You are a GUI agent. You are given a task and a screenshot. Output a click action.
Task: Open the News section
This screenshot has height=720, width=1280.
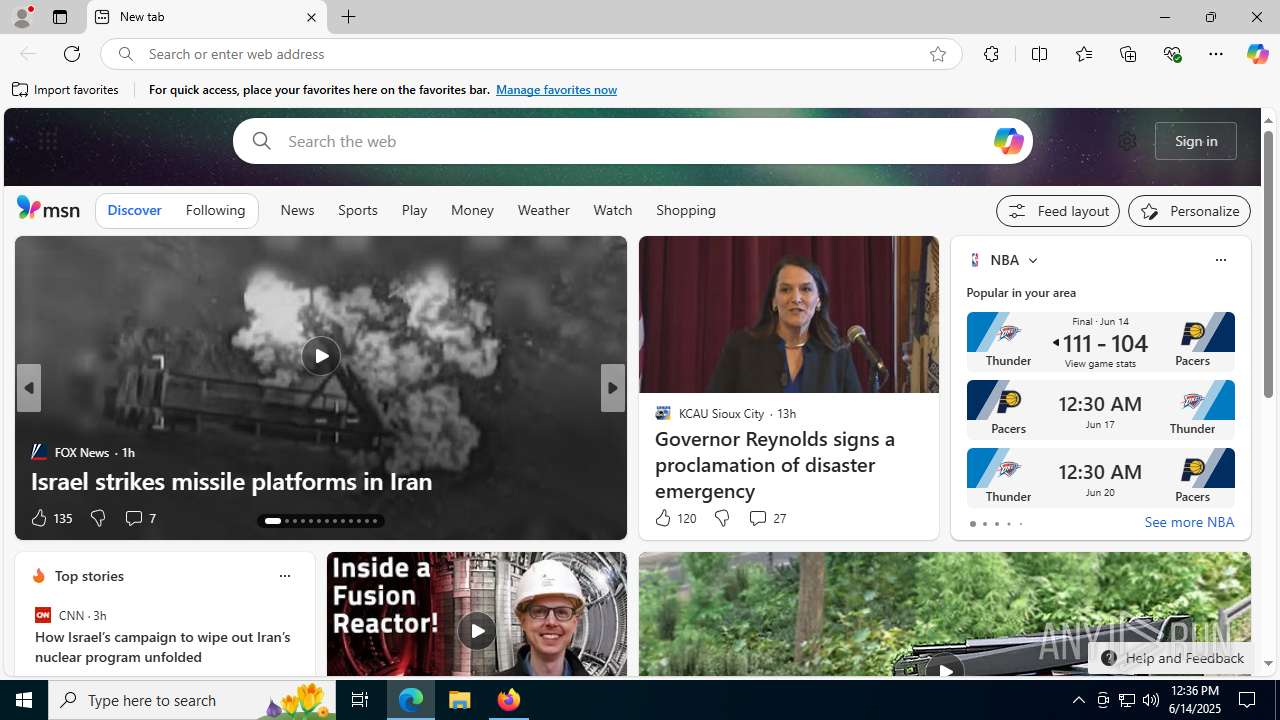(297, 211)
